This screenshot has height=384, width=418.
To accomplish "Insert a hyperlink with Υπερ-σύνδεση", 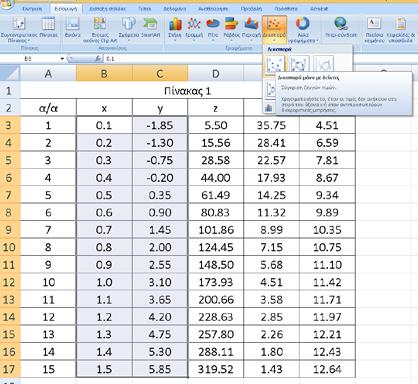I will click(341, 27).
